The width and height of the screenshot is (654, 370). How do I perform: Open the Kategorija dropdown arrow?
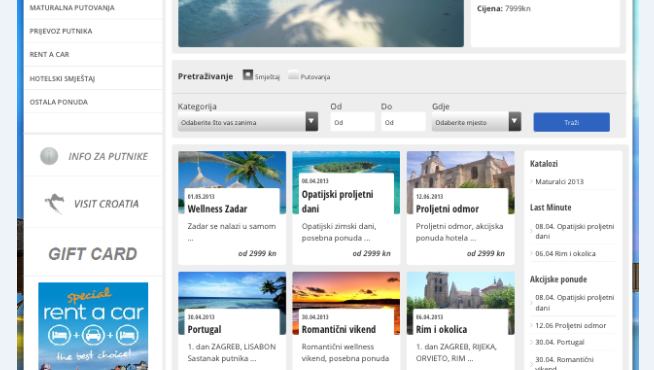[x=312, y=121]
